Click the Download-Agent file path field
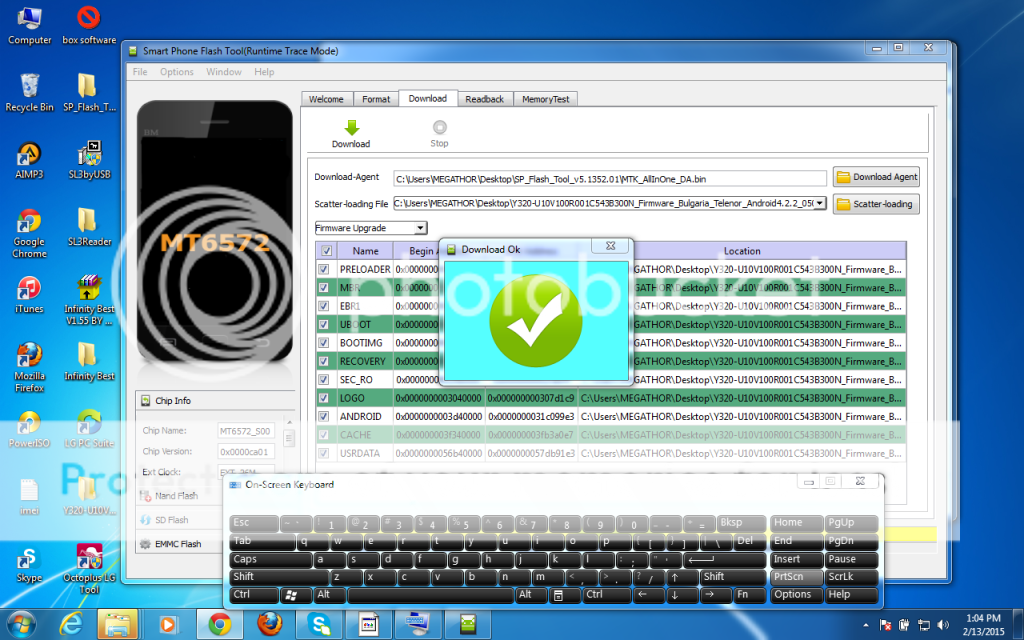This screenshot has width=1024, height=640. 610,178
